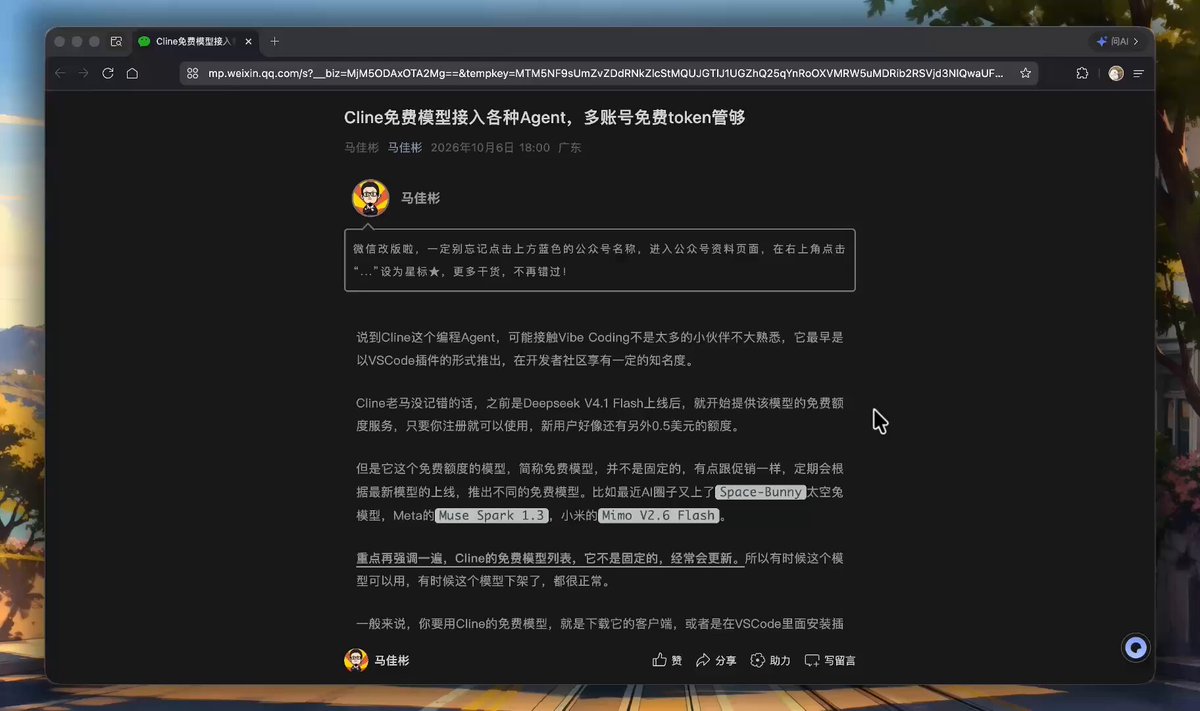The width and height of the screenshot is (1200, 711).
Task: Click the paragraph starting Cline老马没记错的话
Action: [600, 414]
